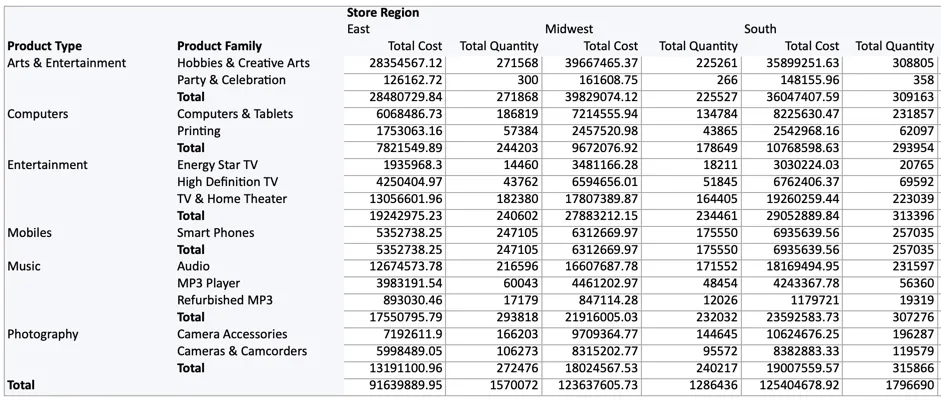Click the South region column header

click(760, 29)
